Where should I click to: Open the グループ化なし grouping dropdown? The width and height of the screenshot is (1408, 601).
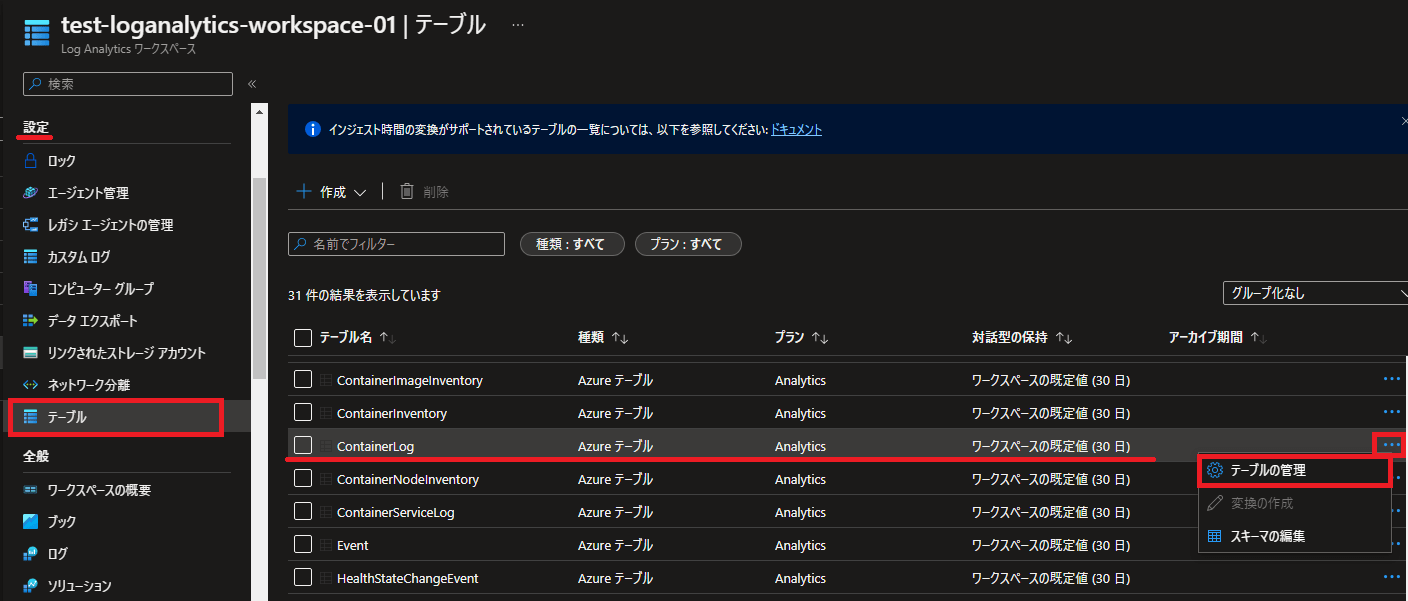pyautogui.click(x=1315, y=293)
